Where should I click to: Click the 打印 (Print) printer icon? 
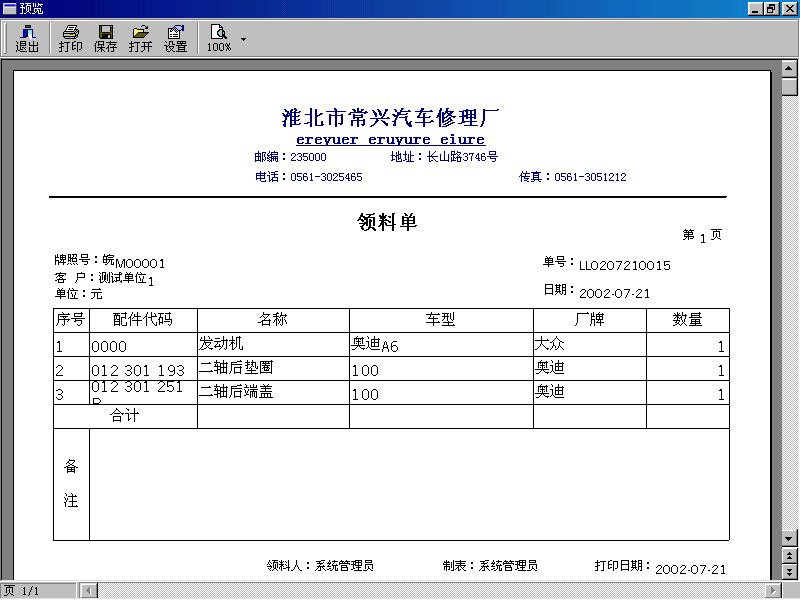[x=70, y=39]
